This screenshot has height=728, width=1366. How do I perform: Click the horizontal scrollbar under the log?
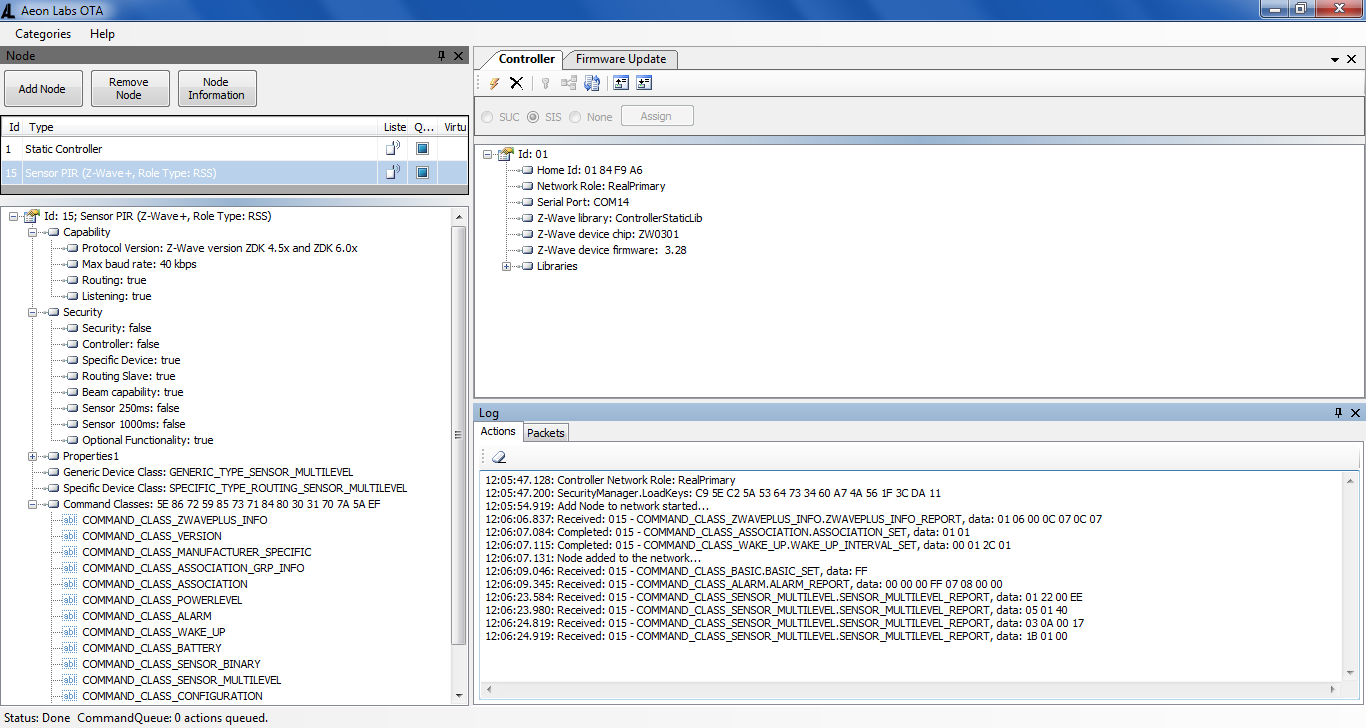click(x=910, y=690)
